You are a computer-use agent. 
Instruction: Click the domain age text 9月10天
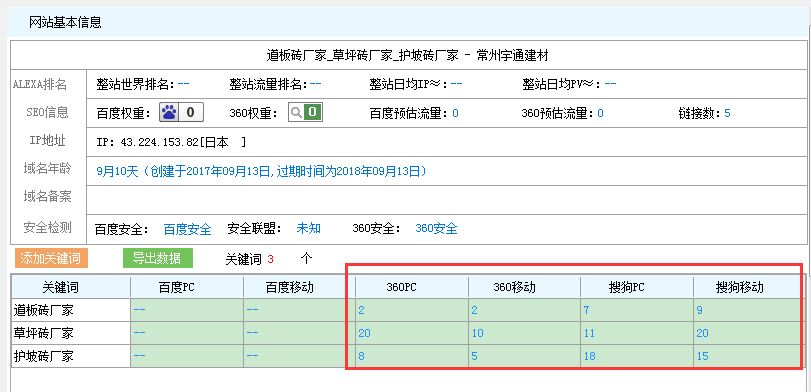(x=117, y=171)
